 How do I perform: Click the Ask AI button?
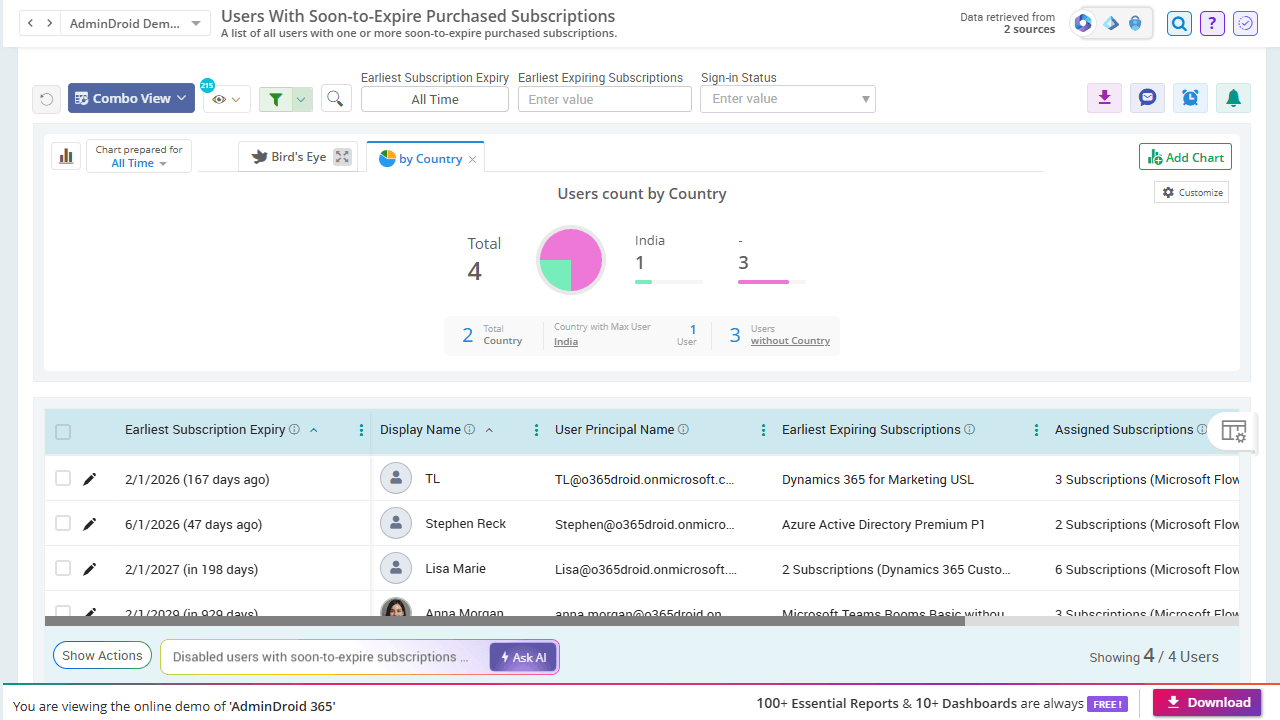523,657
